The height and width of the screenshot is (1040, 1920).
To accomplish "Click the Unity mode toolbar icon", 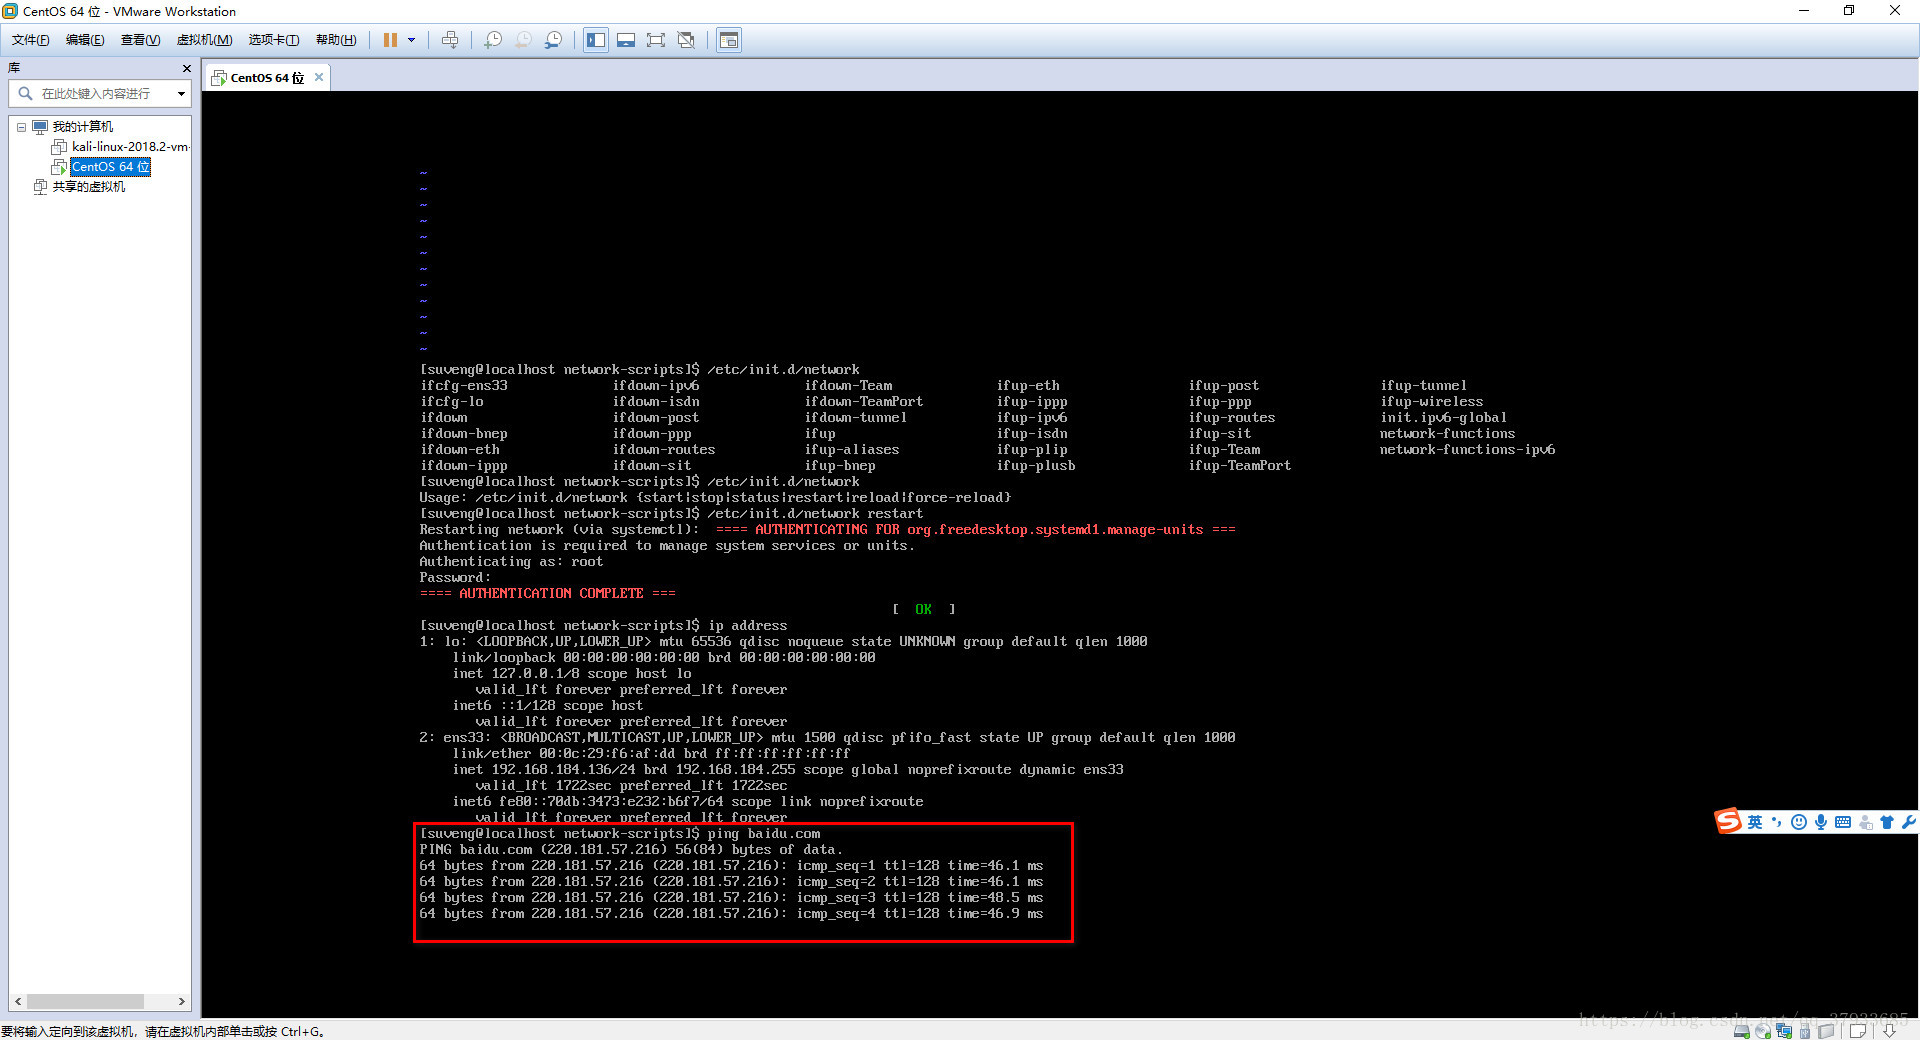I will [686, 40].
